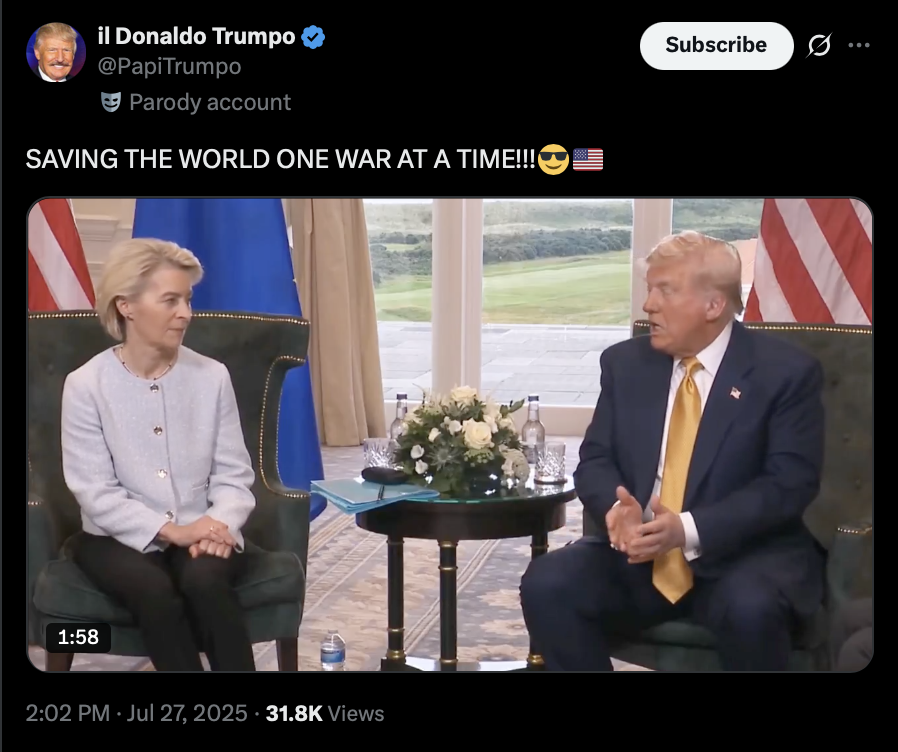The width and height of the screenshot is (898, 752).
Task: Click the Jul 27, 2025 date
Action: click(x=187, y=713)
